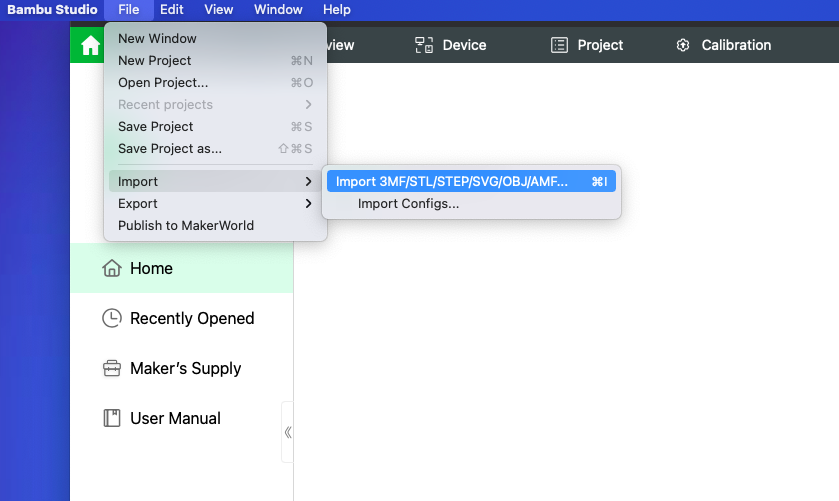Expand the Import submenu arrow

[x=308, y=181]
